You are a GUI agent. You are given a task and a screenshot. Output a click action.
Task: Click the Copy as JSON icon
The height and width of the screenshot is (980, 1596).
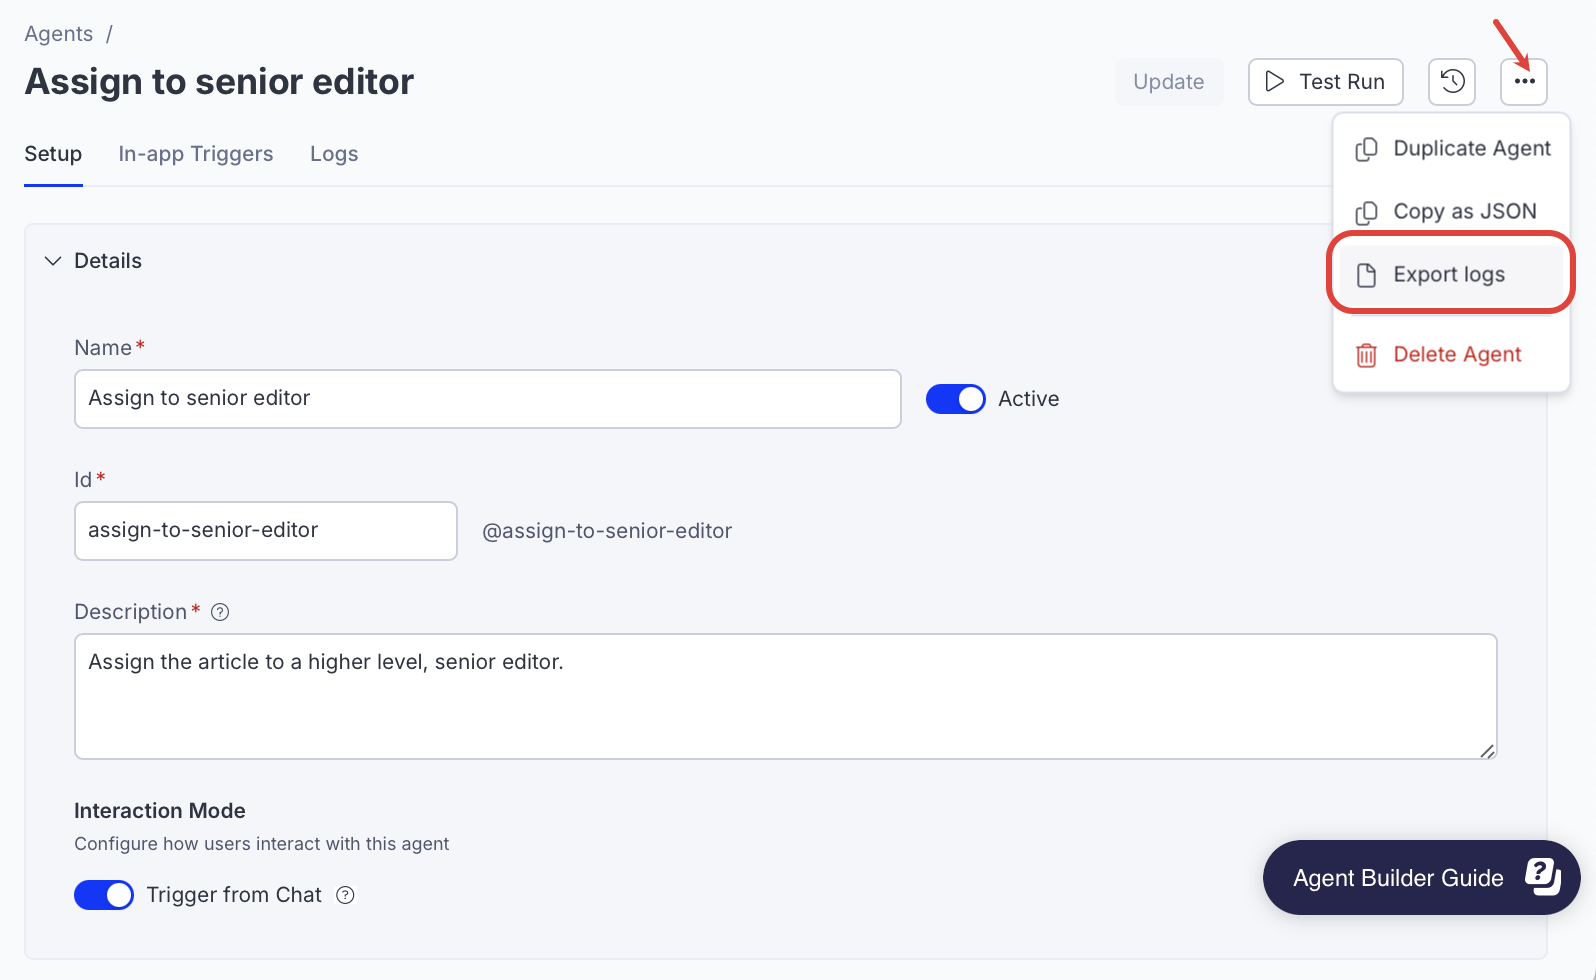(x=1366, y=212)
